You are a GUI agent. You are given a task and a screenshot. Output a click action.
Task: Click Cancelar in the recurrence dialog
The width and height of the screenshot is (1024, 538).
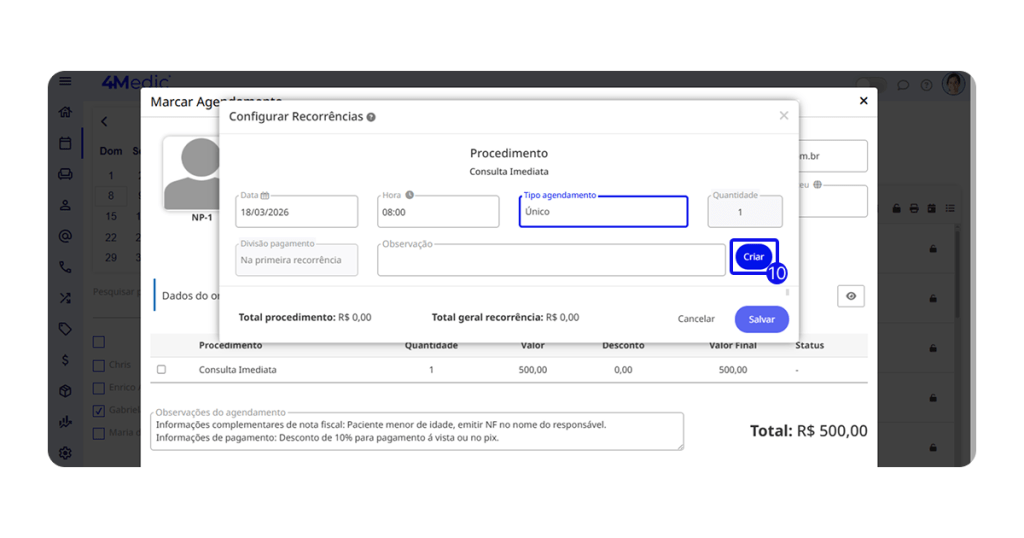pyautogui.click(x=696, y=319)
